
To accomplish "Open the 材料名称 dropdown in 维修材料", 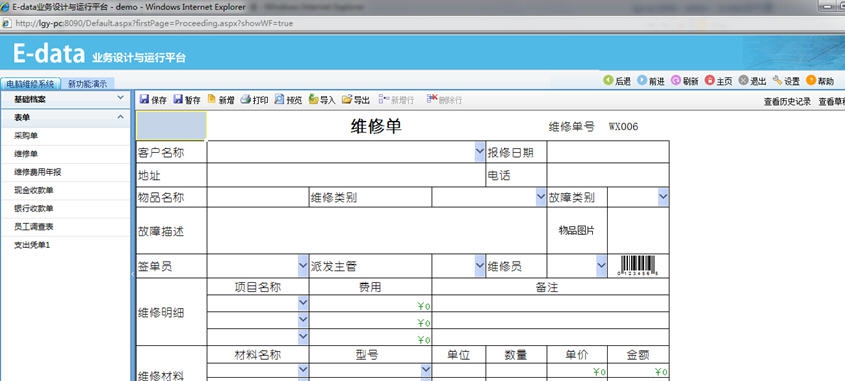I will pyautogui.click(x=303, y=370).
